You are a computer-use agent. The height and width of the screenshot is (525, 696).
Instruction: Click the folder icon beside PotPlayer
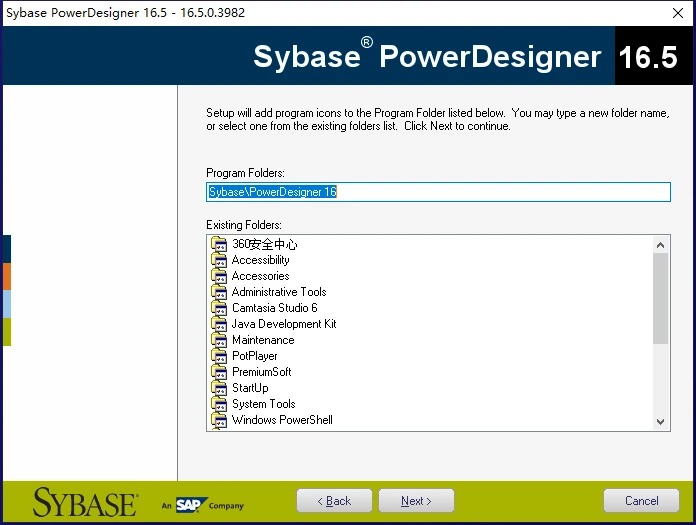[219, 355]
